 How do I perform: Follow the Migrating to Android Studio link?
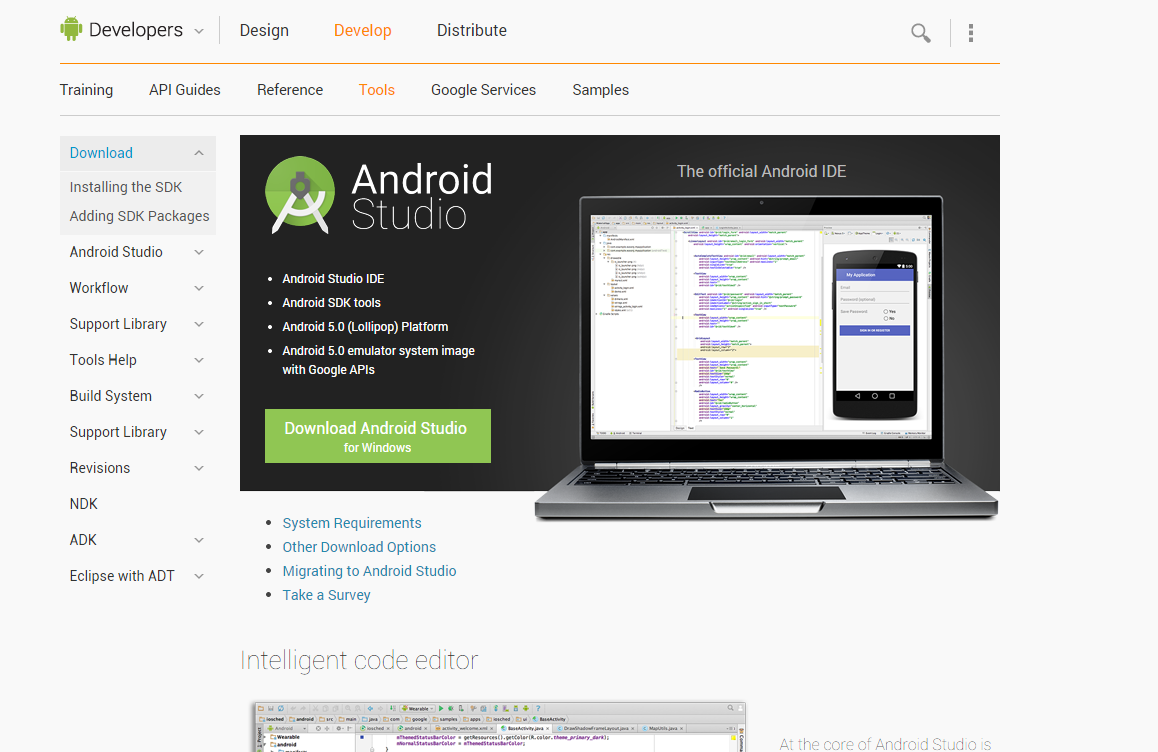[x=369, y=571]
